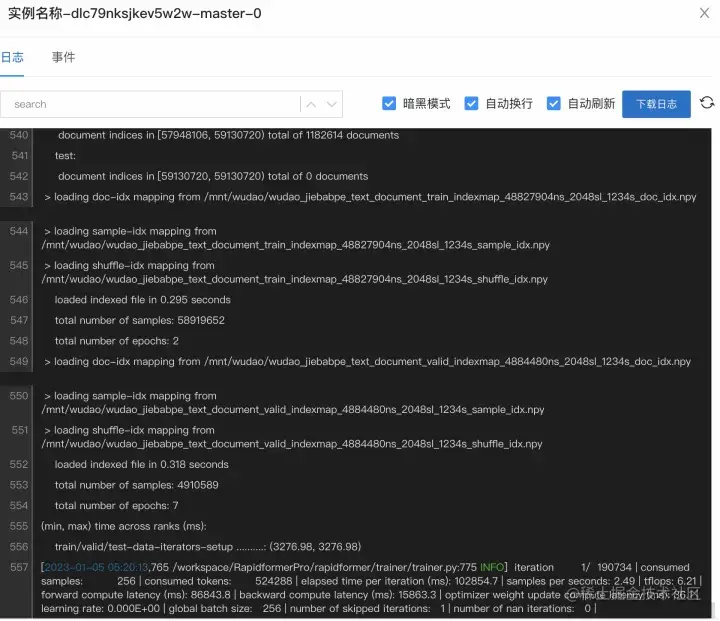The height and width of the screenshot is (621, 720).
Task: Click the 下载日志 download button
Action: click(x=656, y=104)
